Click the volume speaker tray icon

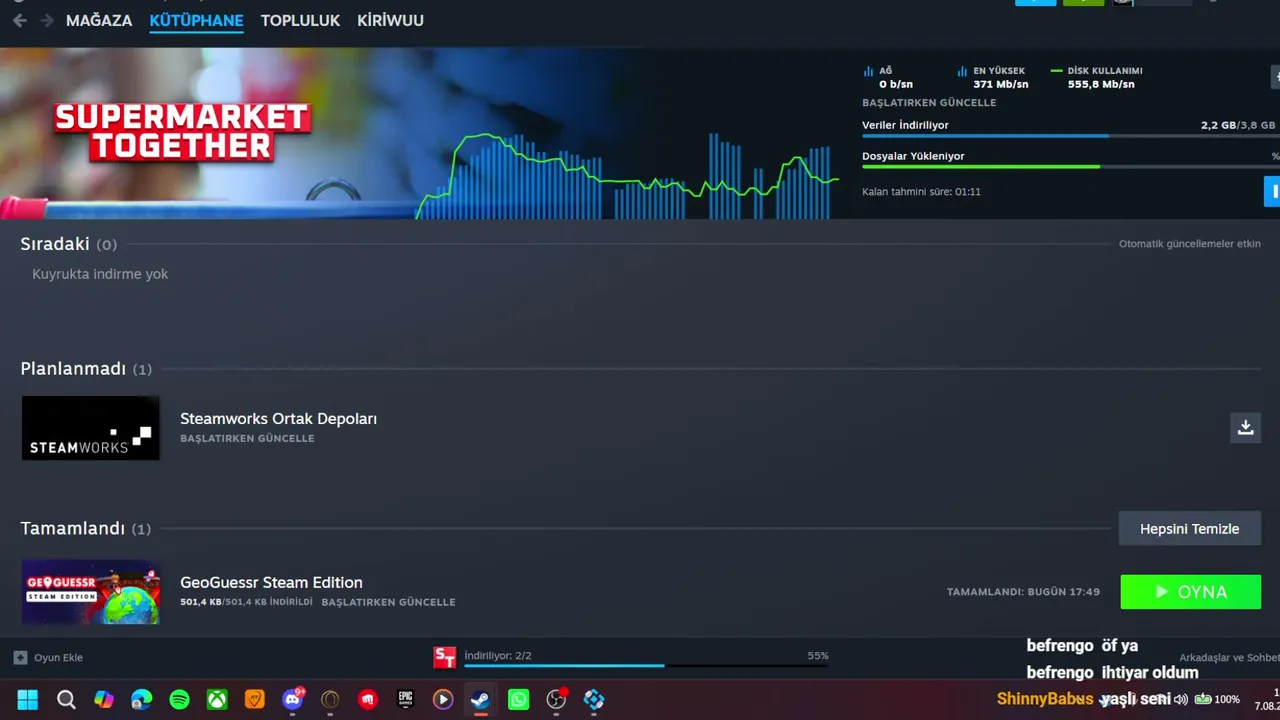click(x=1181, y=700)
